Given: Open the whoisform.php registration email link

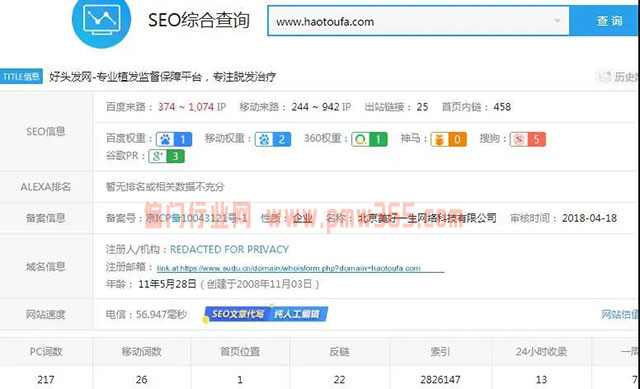Looking at the screenshot, I should click(x=300, y=268).
